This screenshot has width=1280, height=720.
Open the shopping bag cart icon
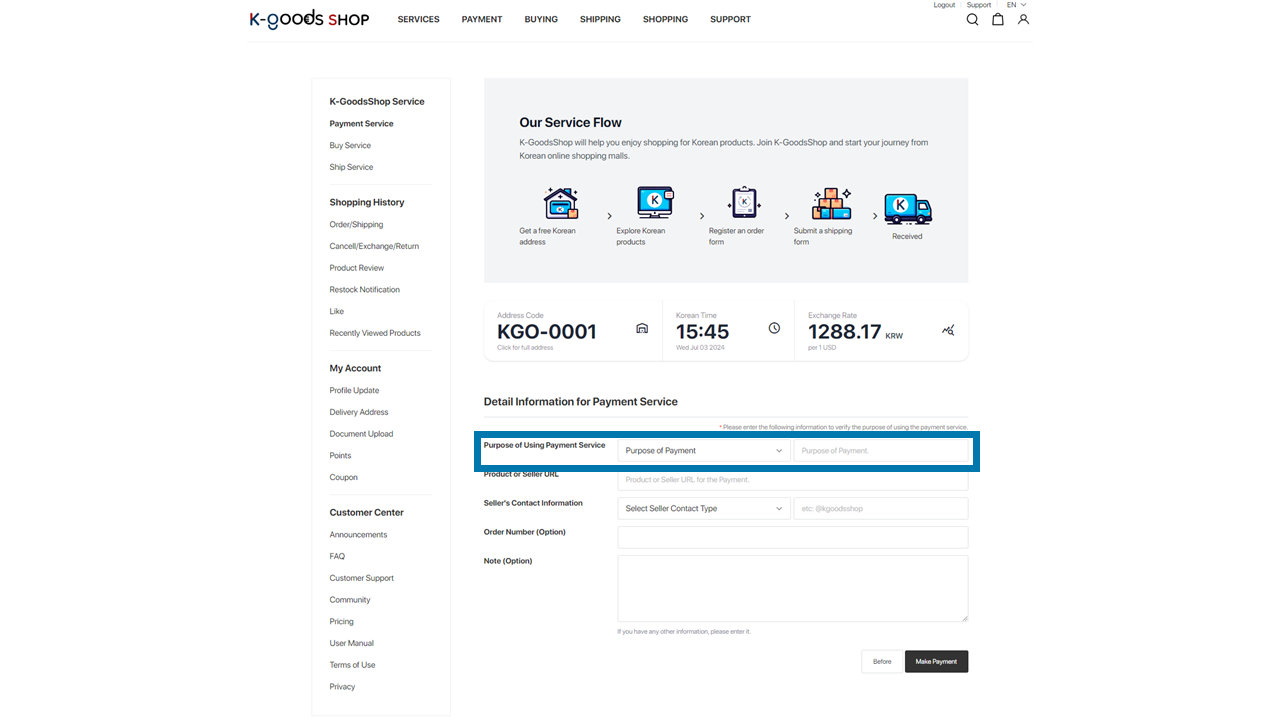coord(997,20)
